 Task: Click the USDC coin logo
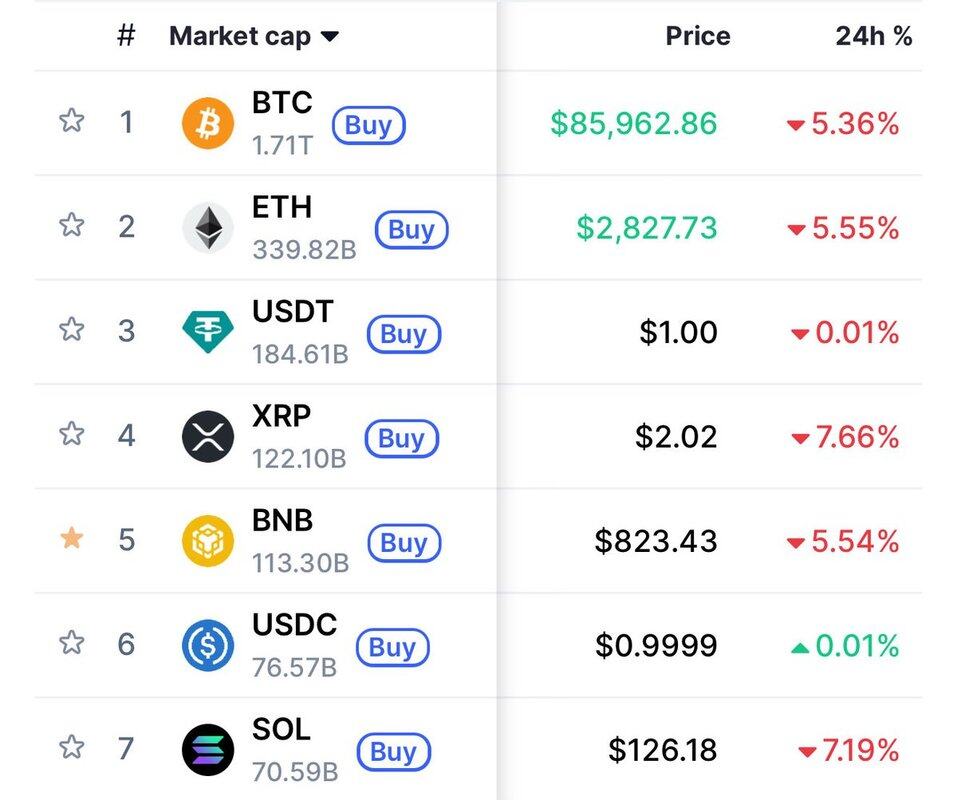(x=208, y=645)
